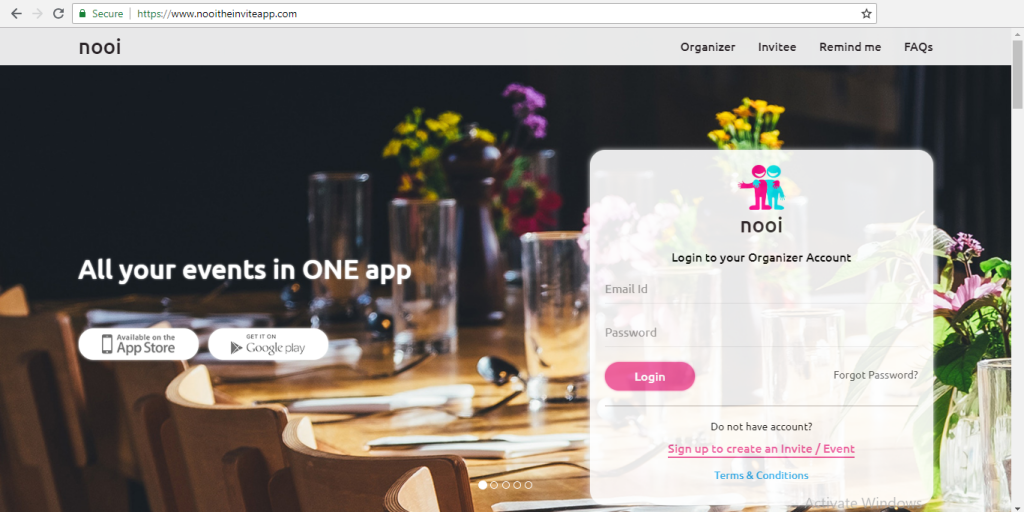Open the Invitee menu item
Viewport: 1024px width, 512px height.
click(776, 47)
